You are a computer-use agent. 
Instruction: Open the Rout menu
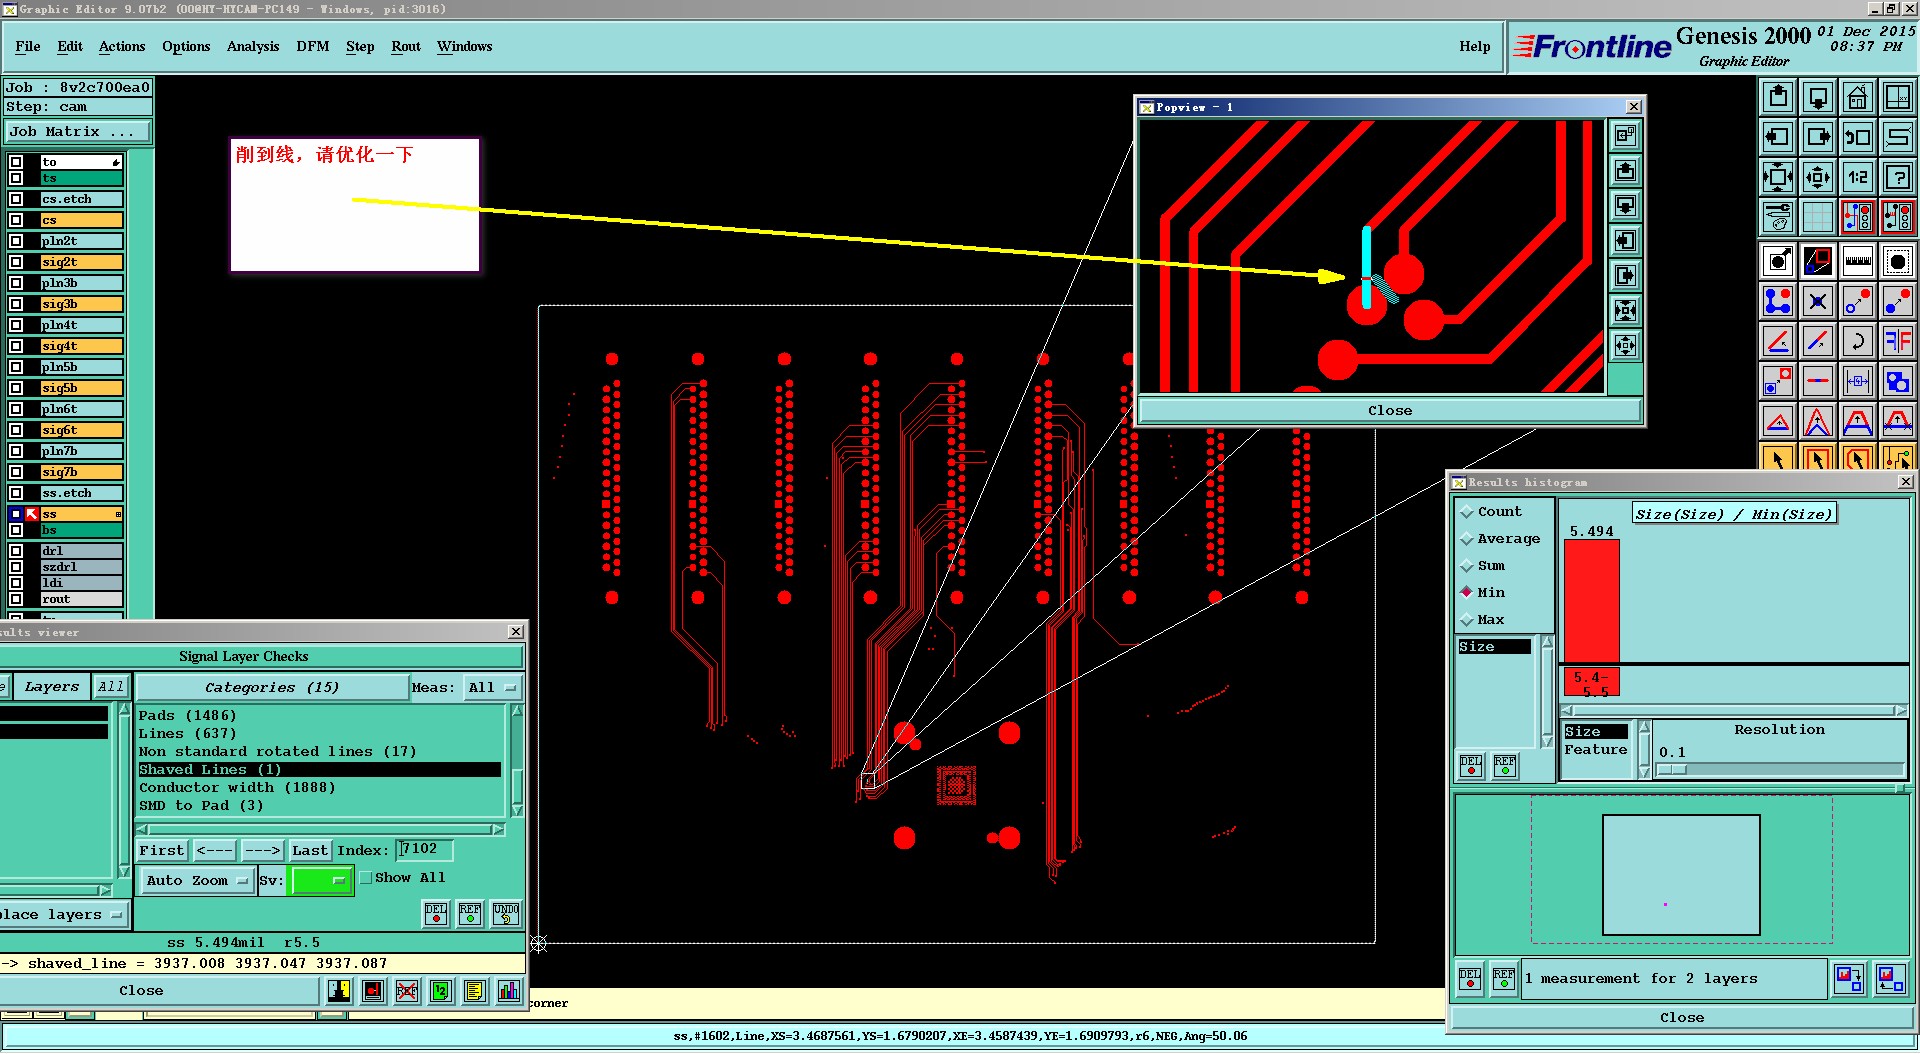click(x=406, y=46)
